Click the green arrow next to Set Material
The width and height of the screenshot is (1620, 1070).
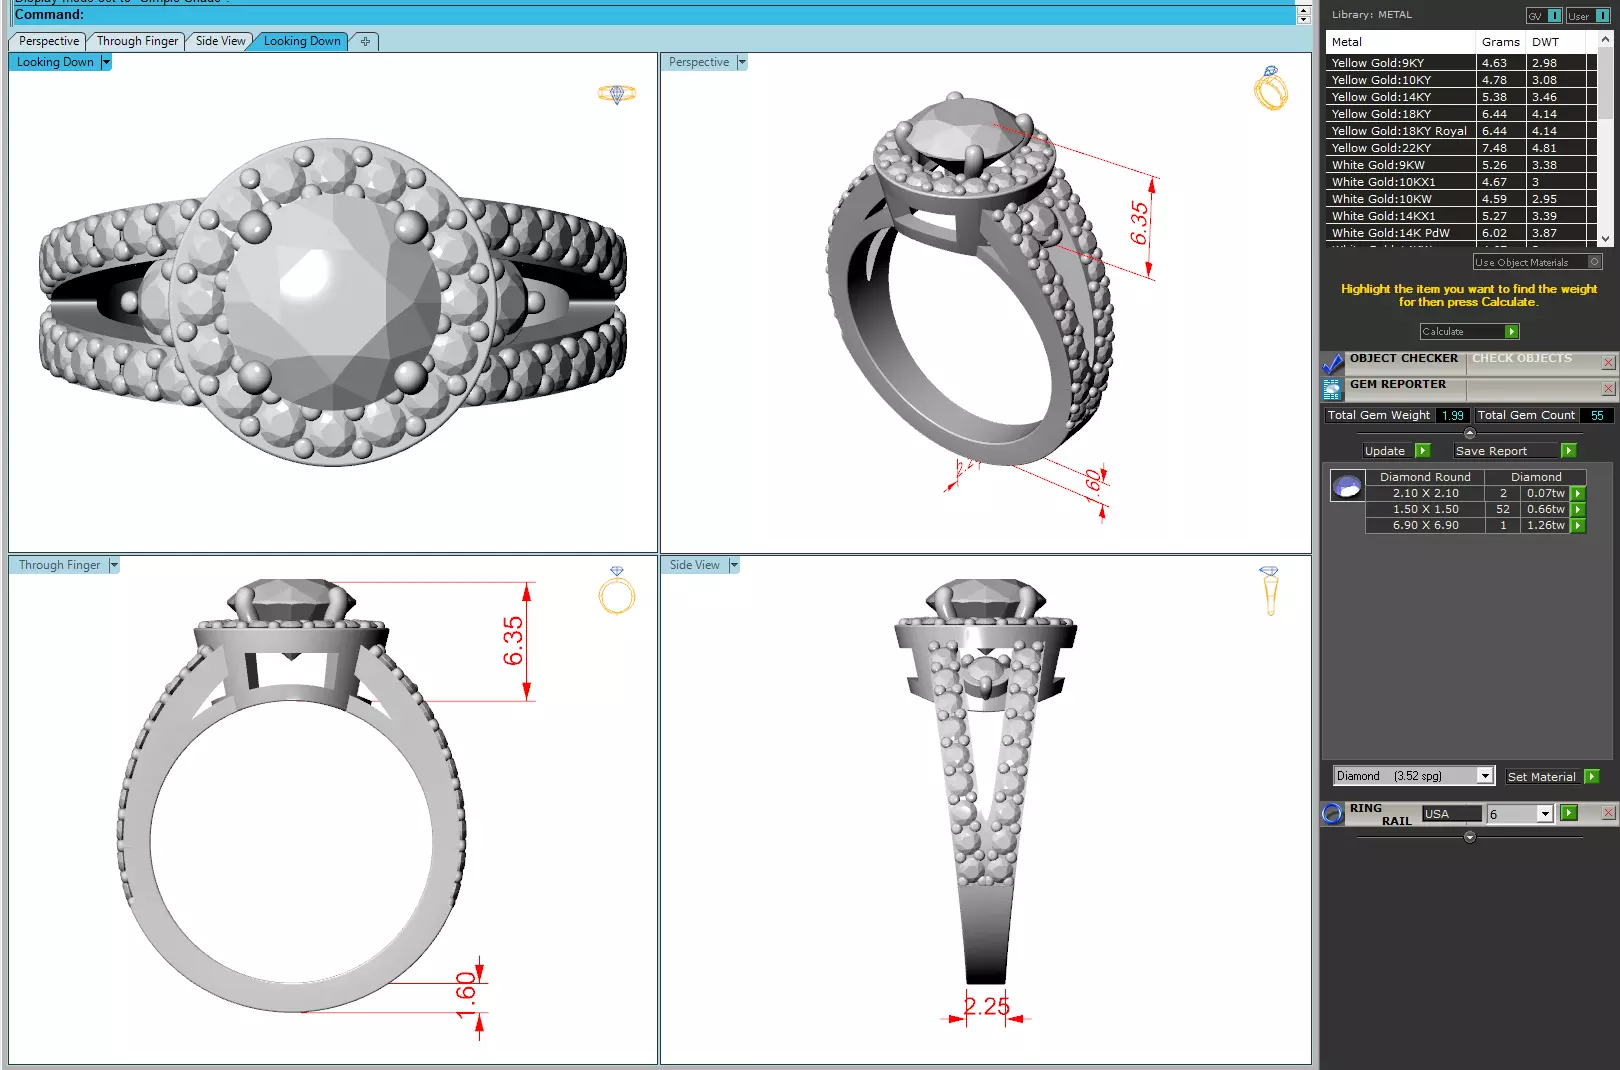click(x=1592, y=777)
